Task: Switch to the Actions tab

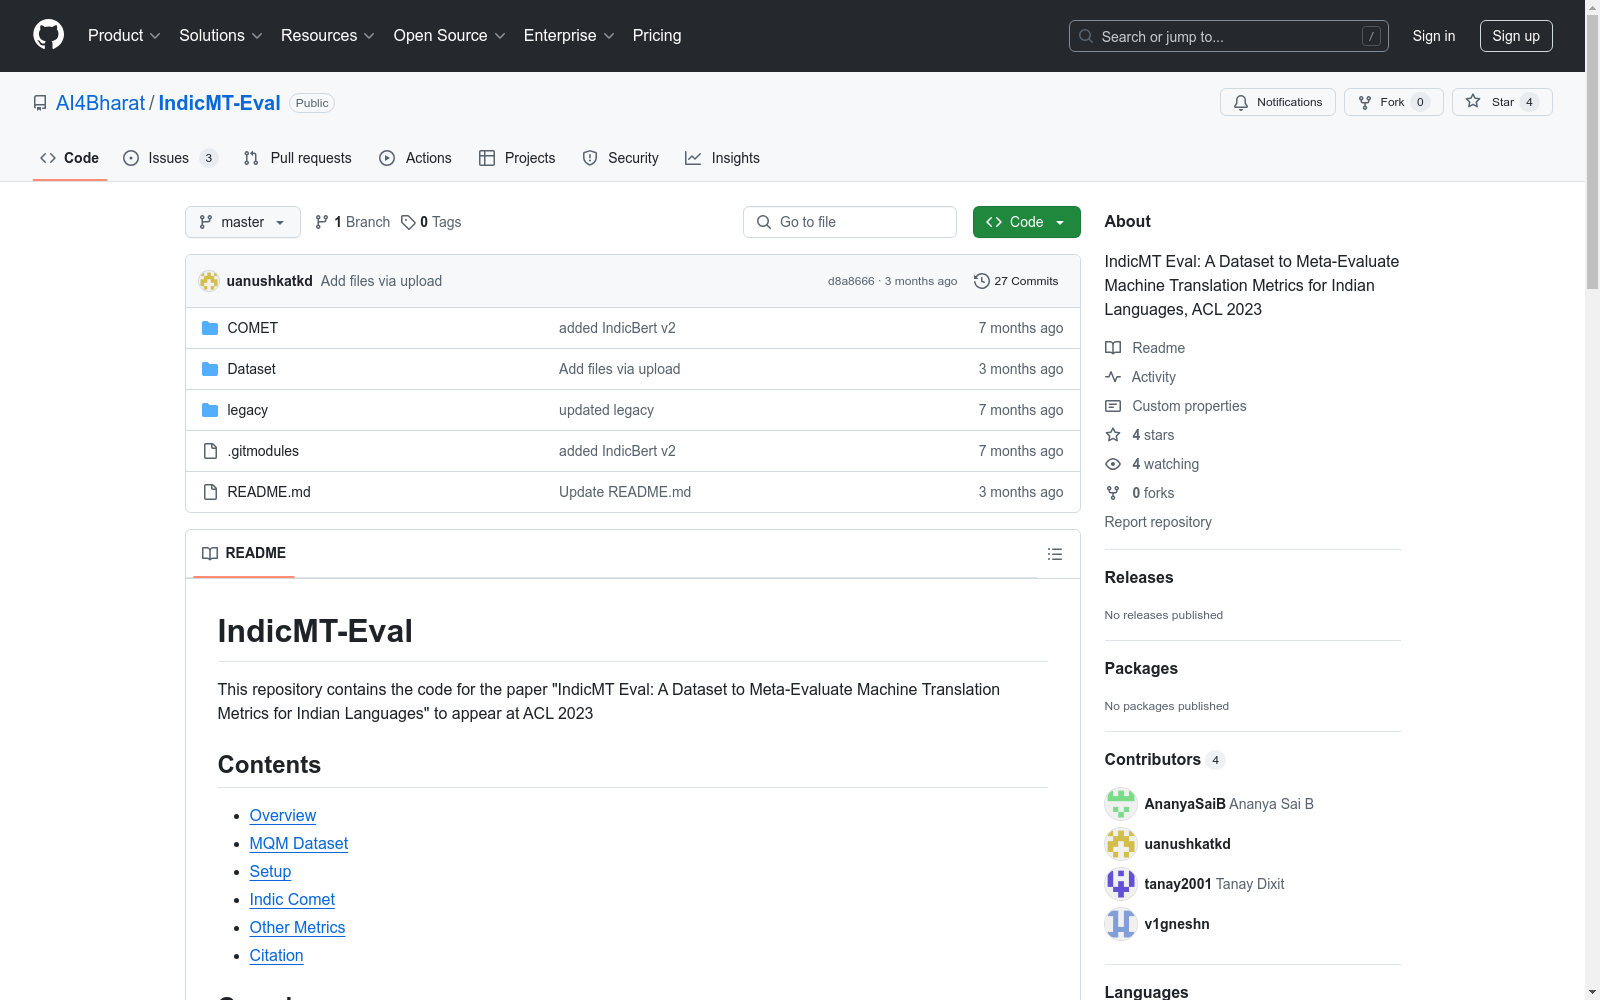Action: [416, 158]
